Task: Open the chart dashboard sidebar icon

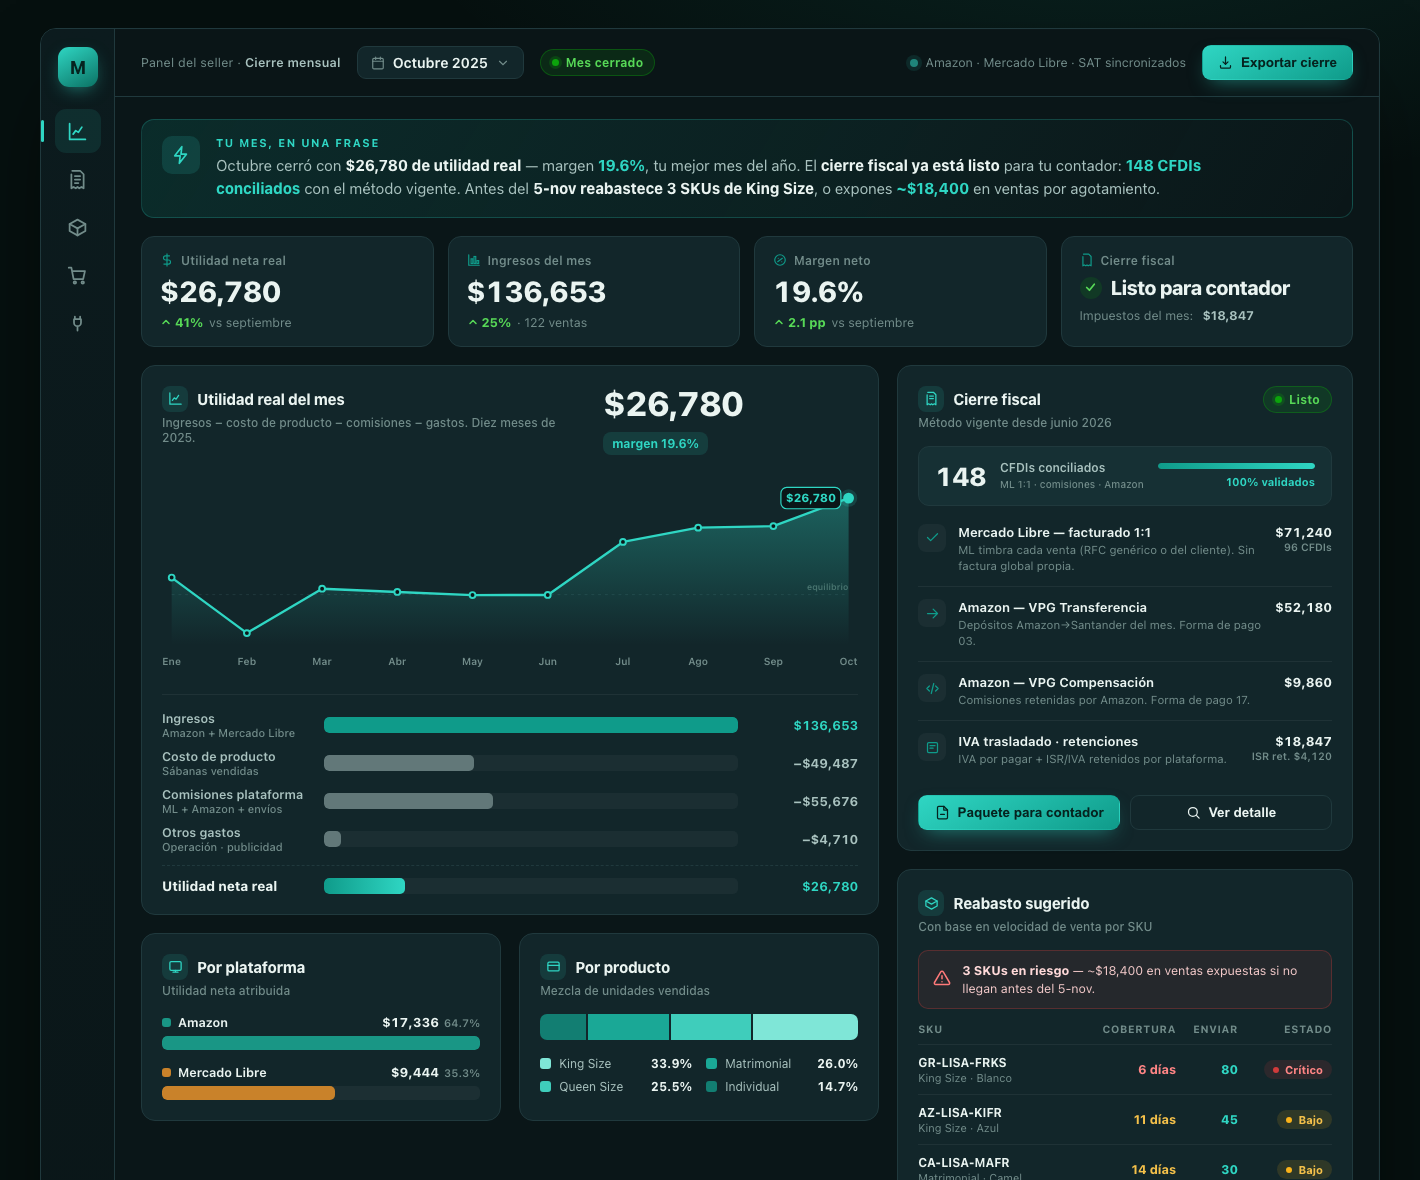Action: [78, 131]
